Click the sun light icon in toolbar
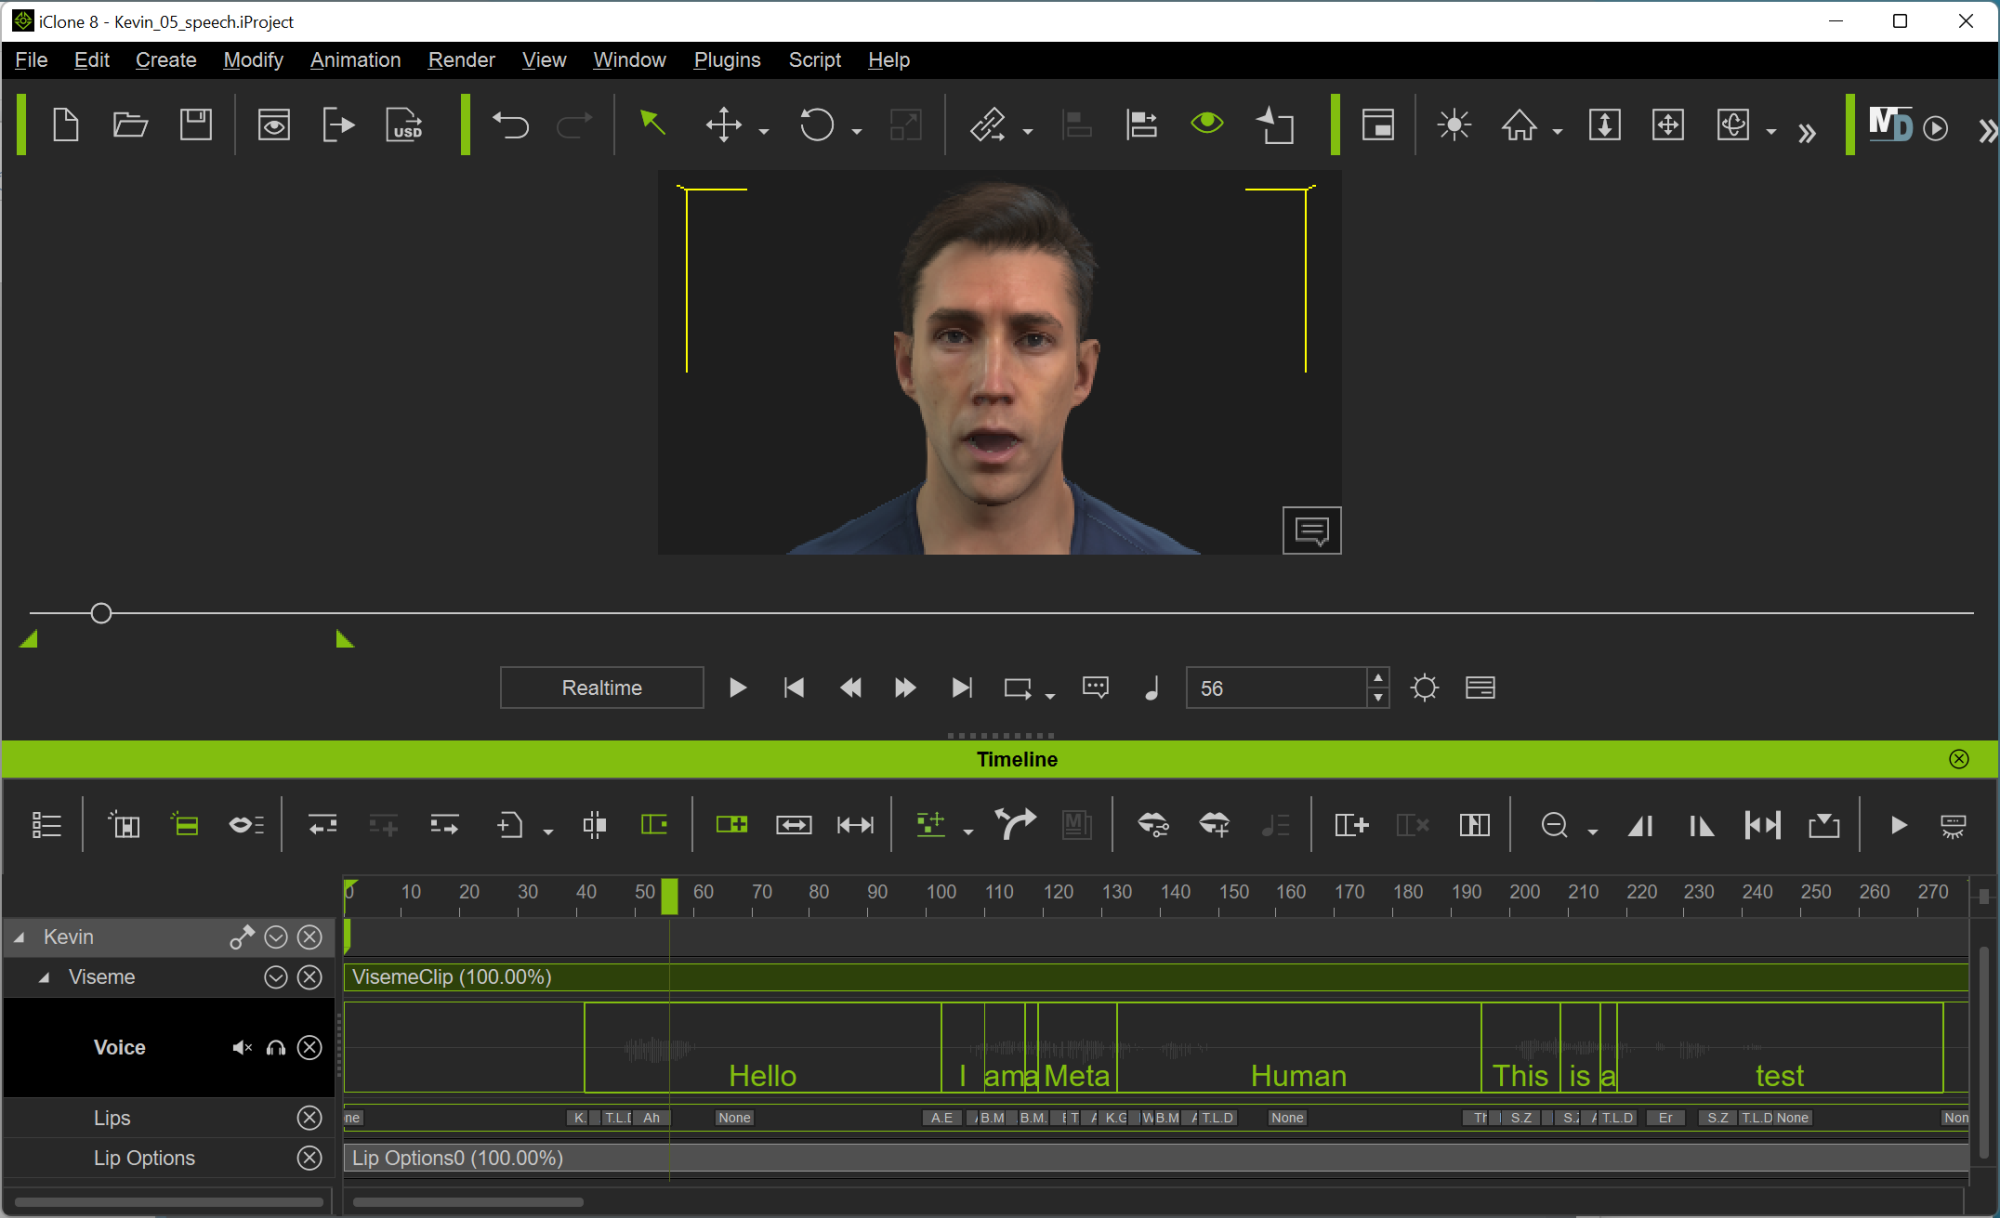 click(x=1453, y=126)
